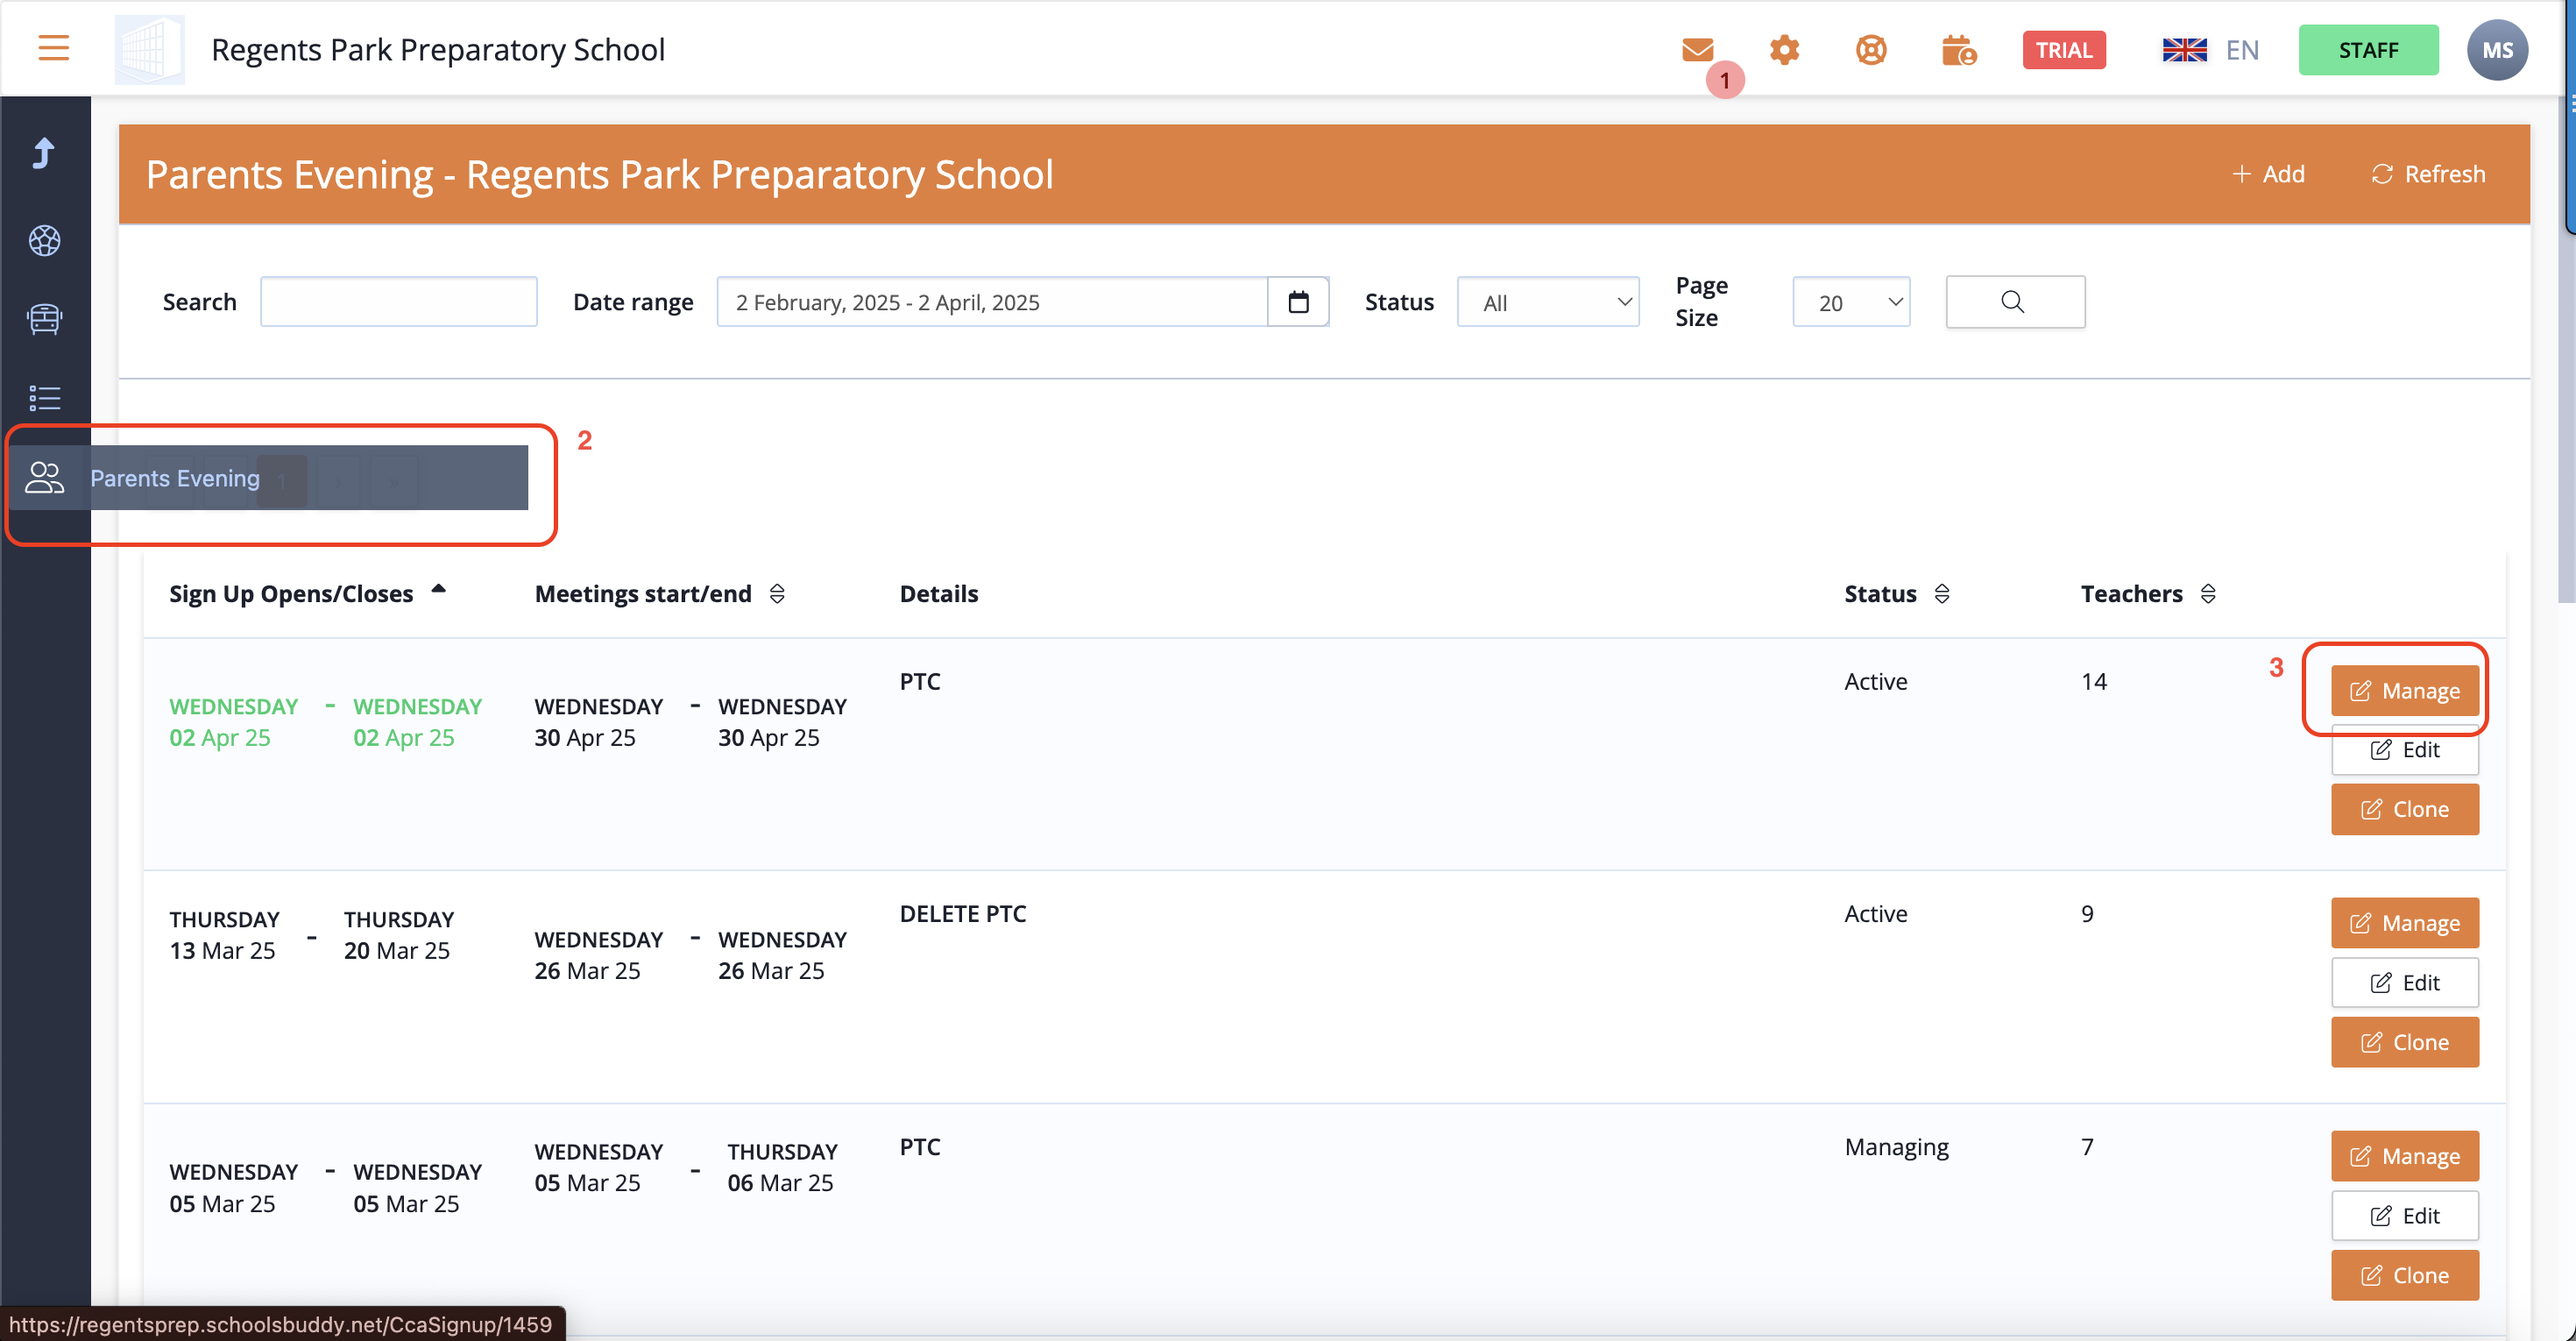Click teachers count 9 cell
The height and width of the screenshot is (1341, 2576).
(2087, 913)
